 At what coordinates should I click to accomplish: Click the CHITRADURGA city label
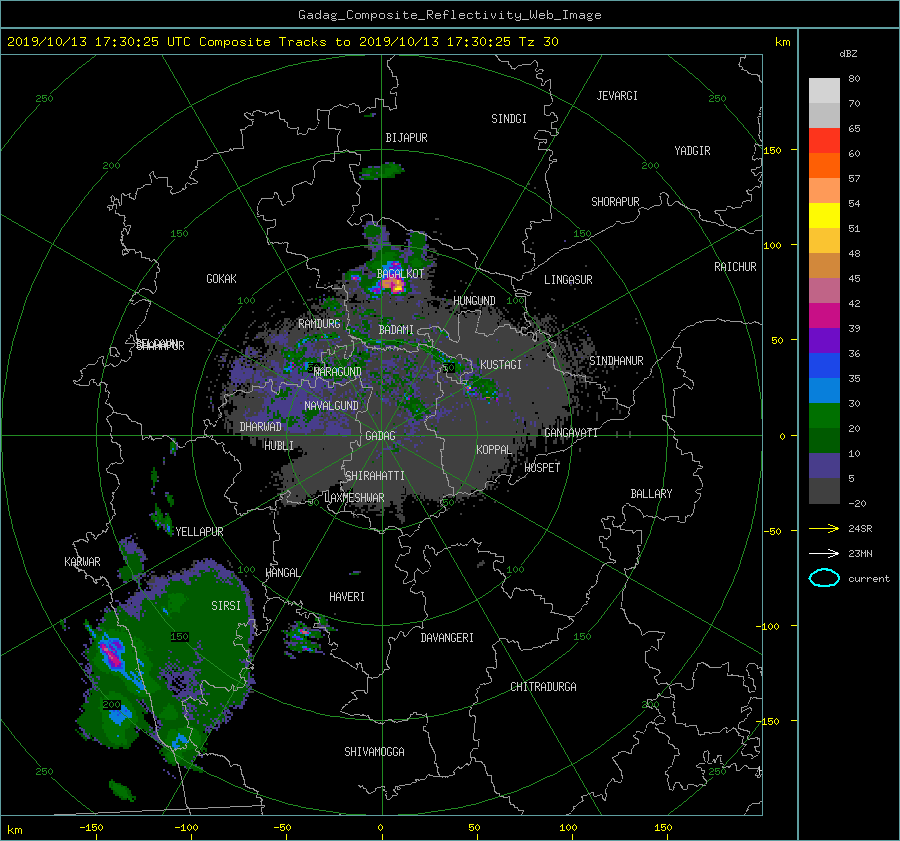point(544,687)
